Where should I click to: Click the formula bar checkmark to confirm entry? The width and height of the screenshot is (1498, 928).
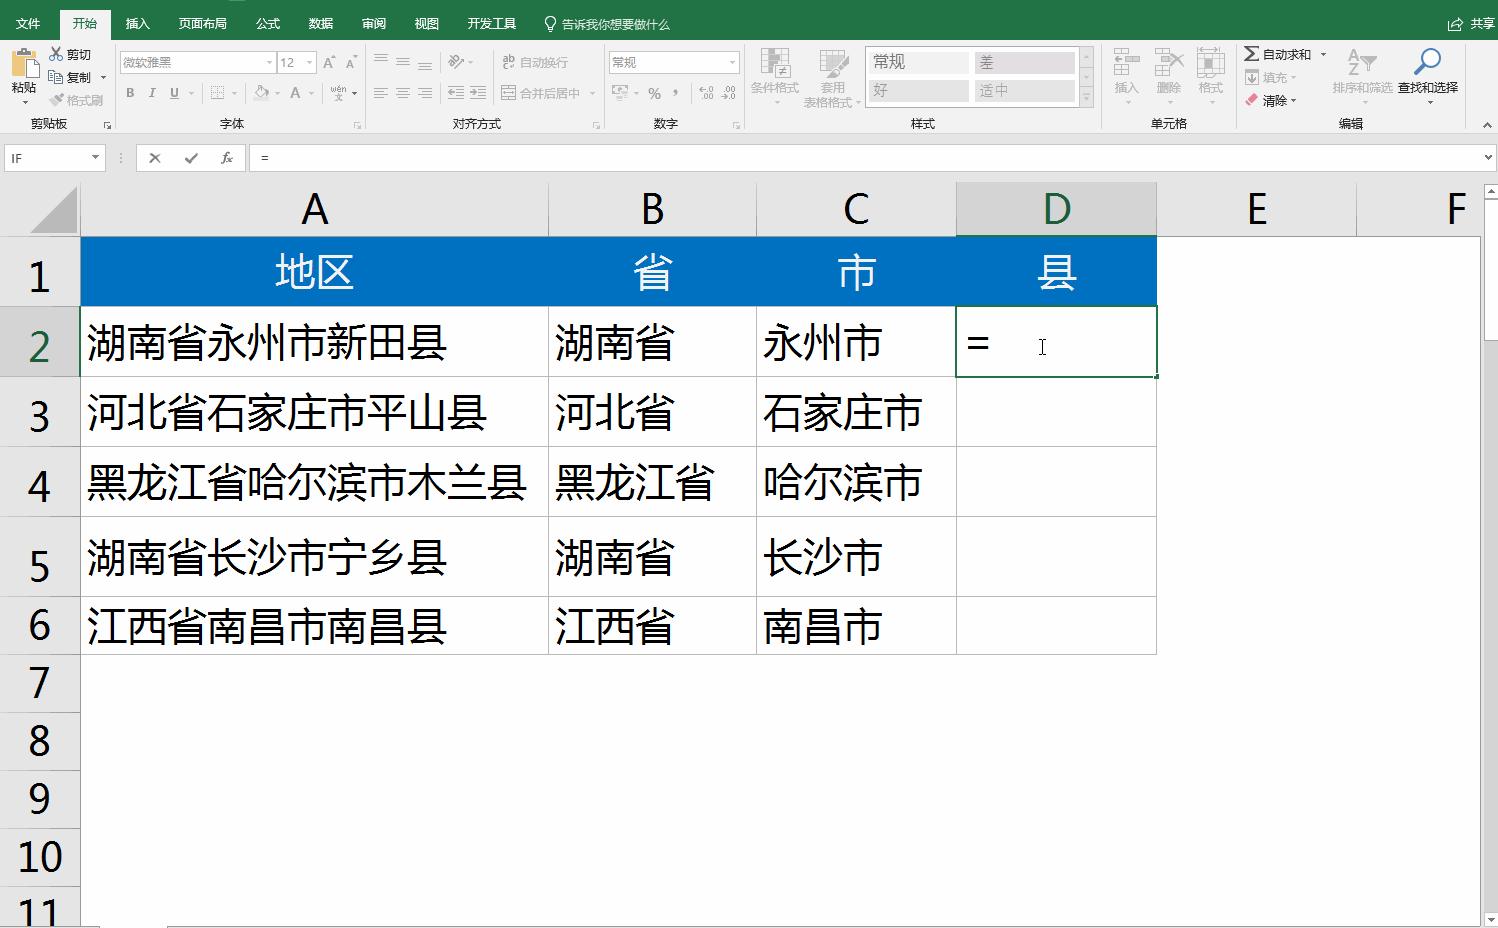[x=190, y=157]
